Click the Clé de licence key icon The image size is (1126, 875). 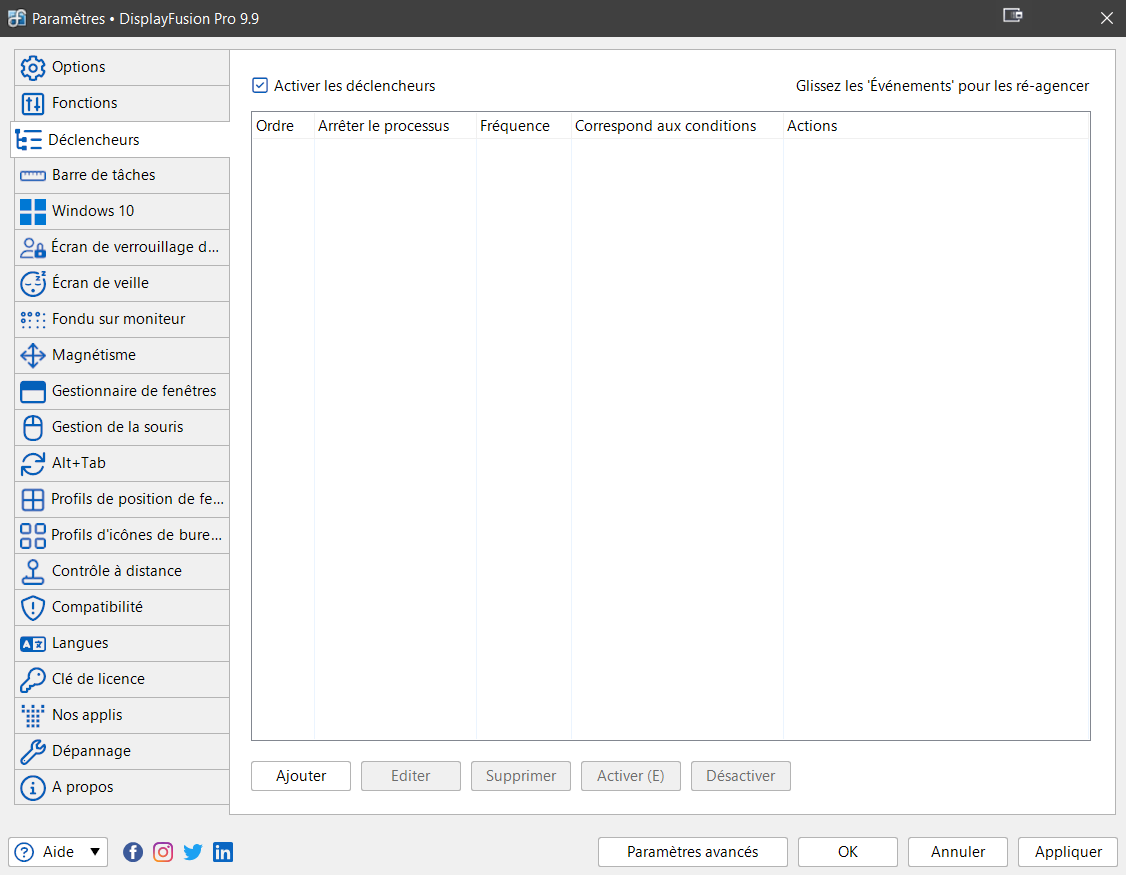point(32,680)
